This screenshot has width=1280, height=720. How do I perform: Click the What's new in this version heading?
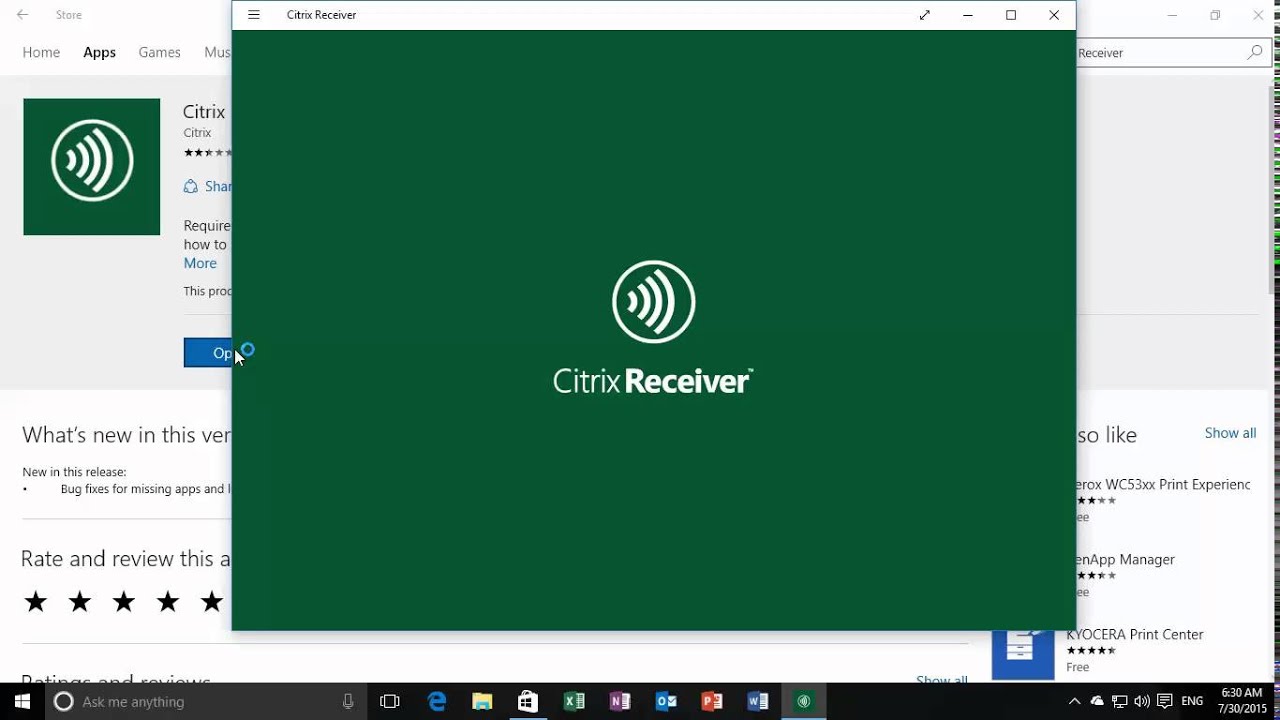[127, 435]
